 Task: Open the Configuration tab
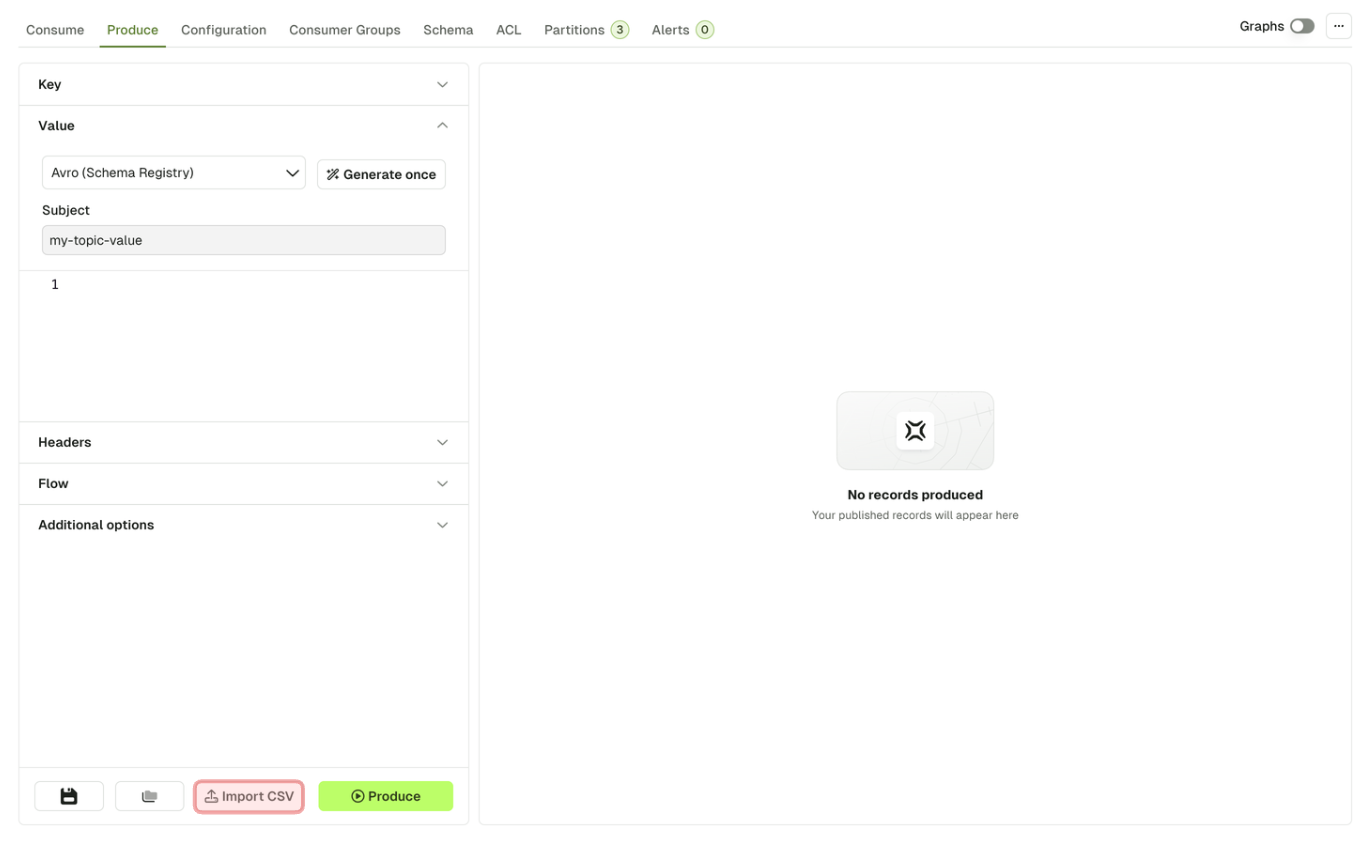224,30
